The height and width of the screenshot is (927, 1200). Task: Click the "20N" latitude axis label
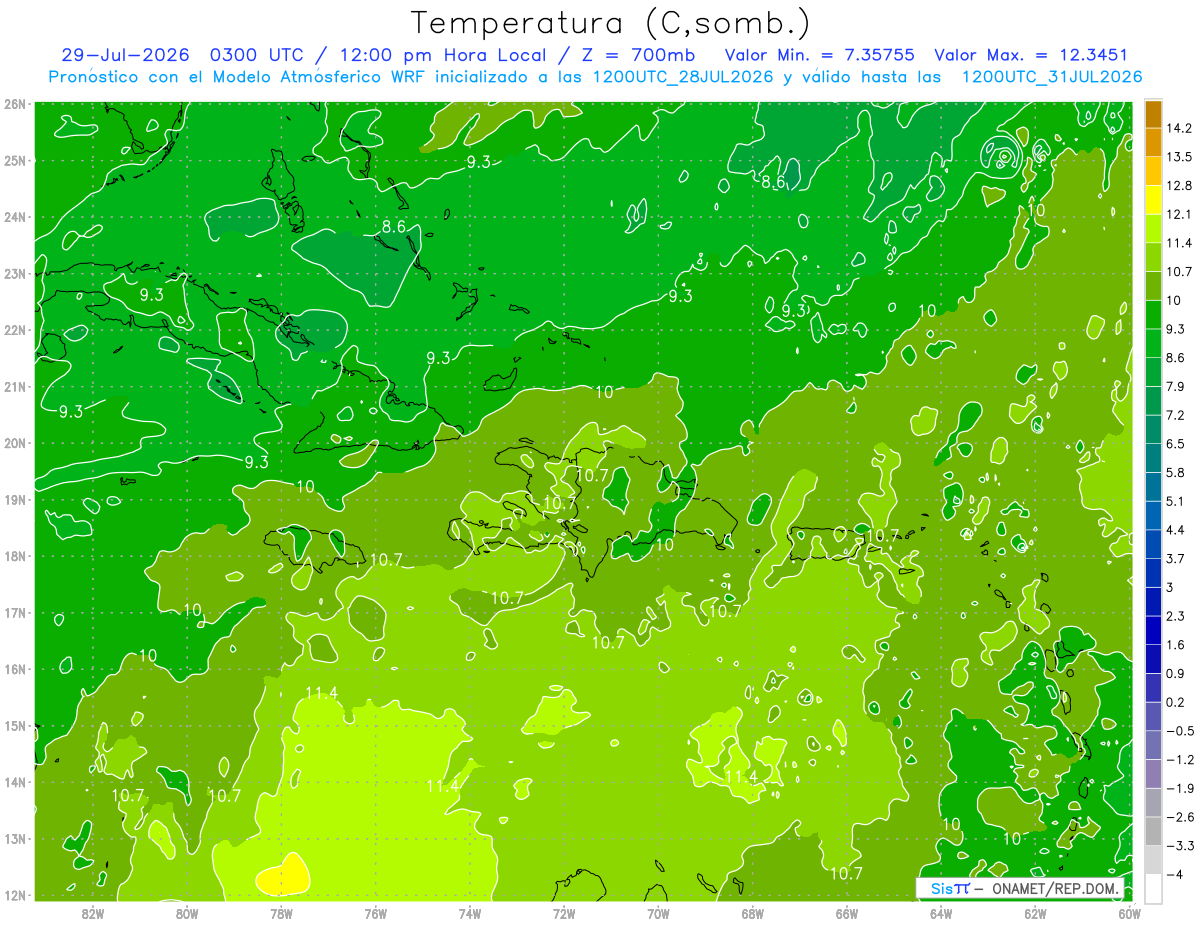tap(16, 443)
